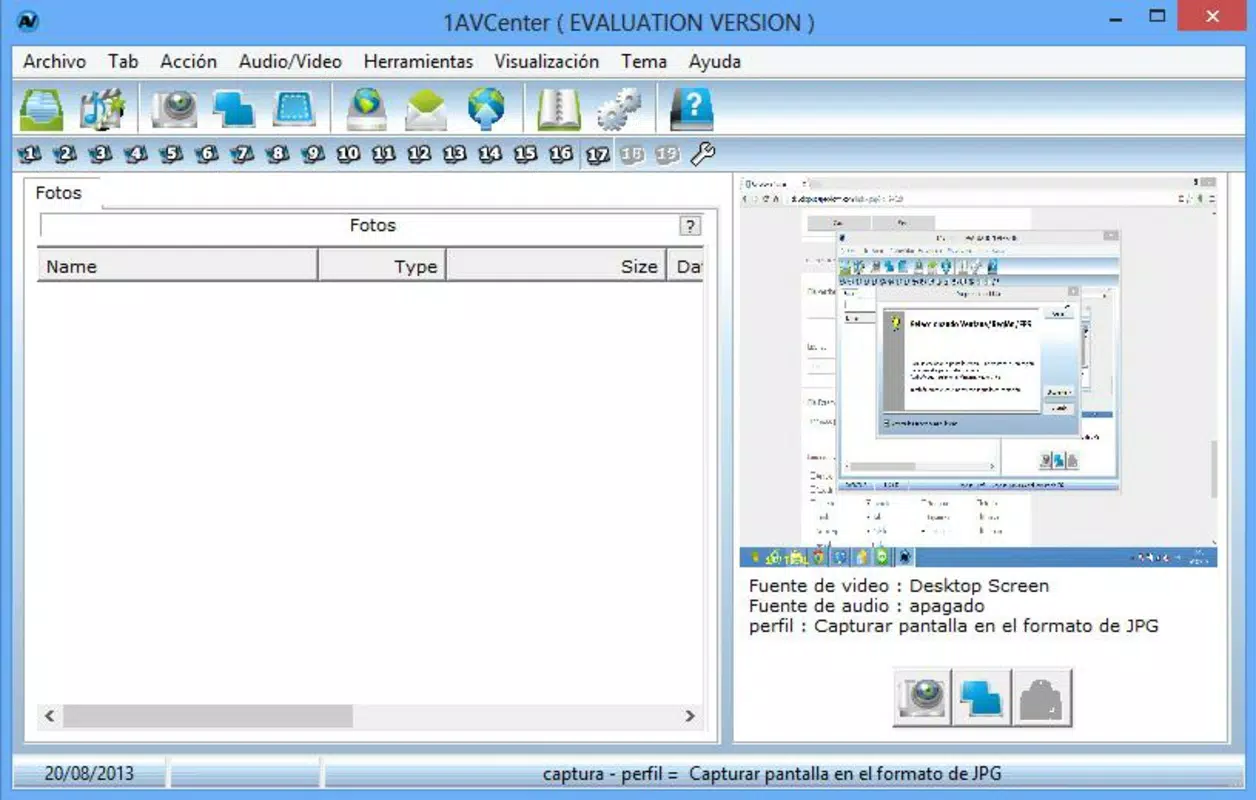Image resolution: width=1256 pixels, height=800 pixels.
Task: Click the right arrow of the horizontal scrollbar
Action: click(x=689, y=716)
